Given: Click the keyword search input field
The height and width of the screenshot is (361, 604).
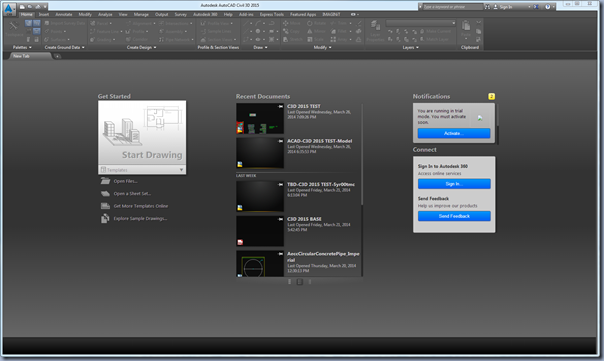Looking at the screenshot, I should (x=453, y=7).
